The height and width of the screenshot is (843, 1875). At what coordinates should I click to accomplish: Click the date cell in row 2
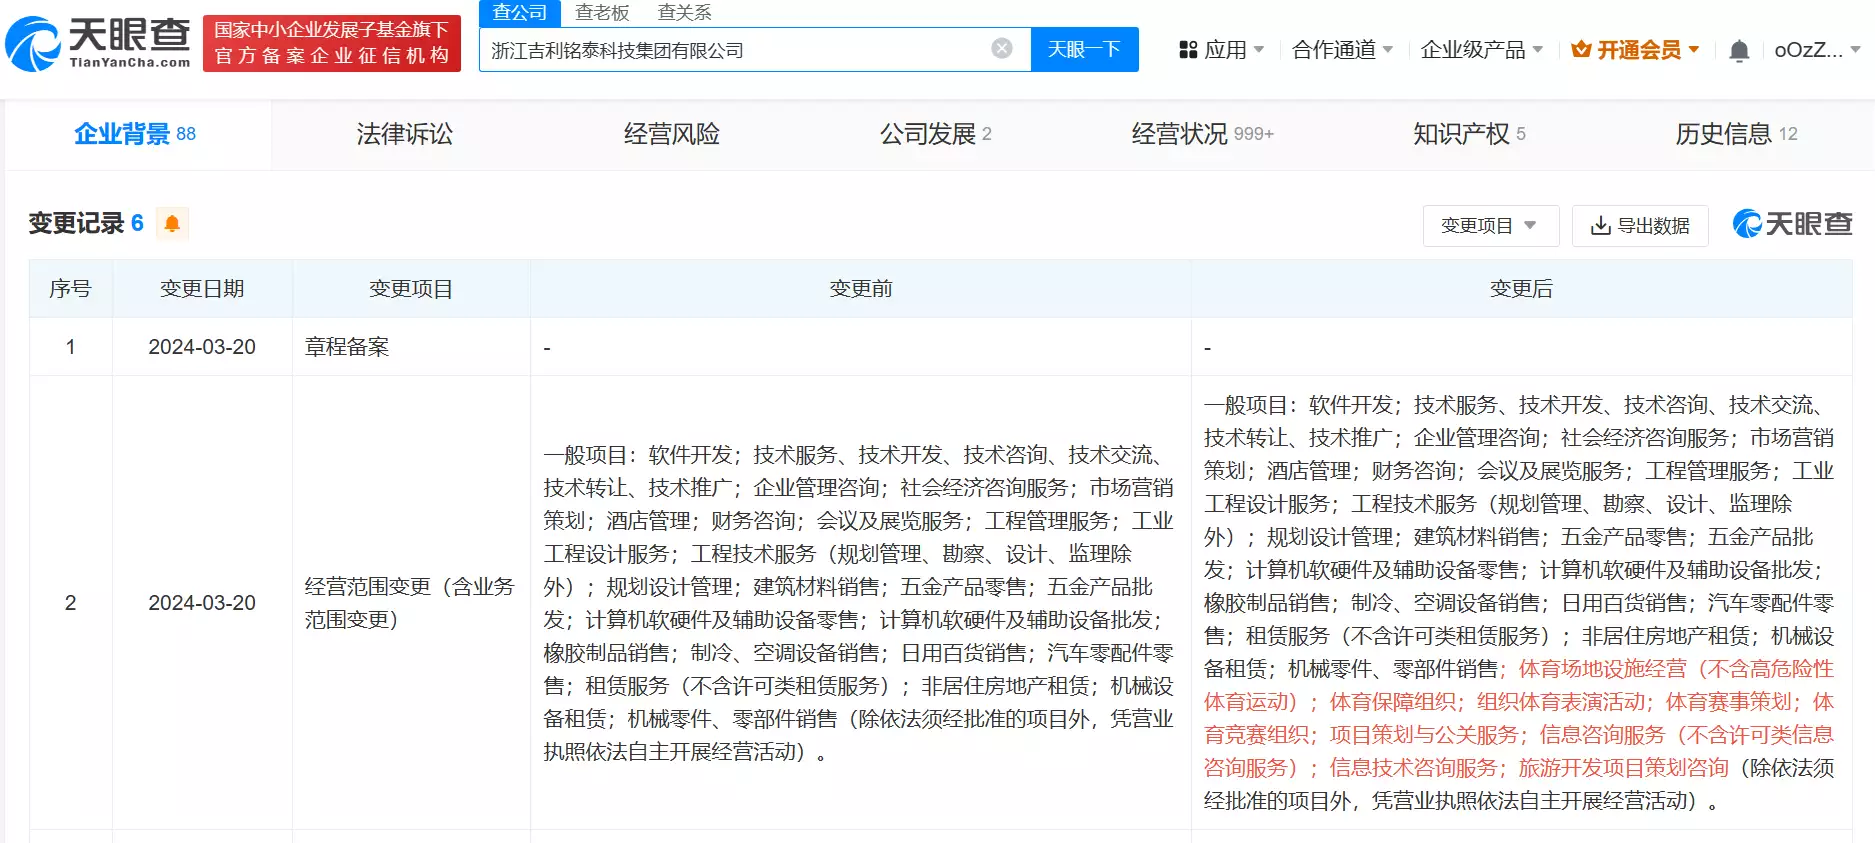202,603
